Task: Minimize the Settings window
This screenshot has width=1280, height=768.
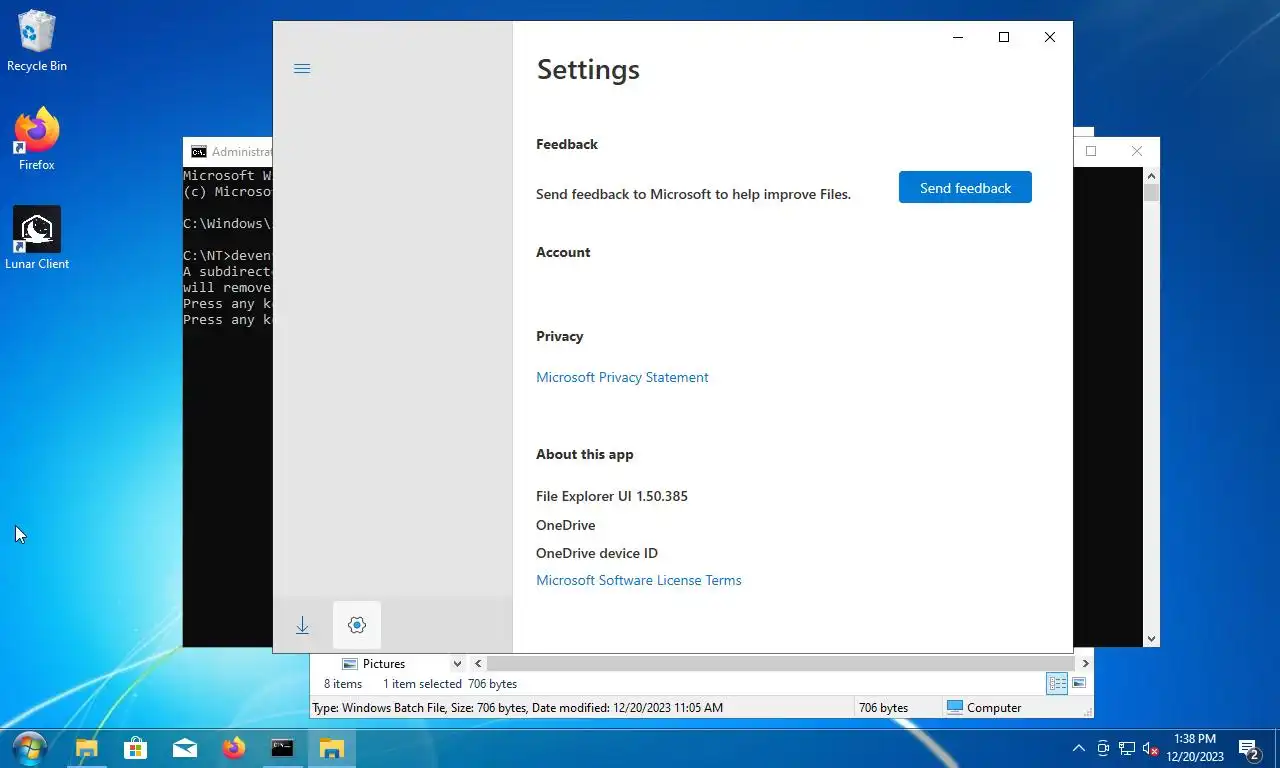Action: coord(958,37)
